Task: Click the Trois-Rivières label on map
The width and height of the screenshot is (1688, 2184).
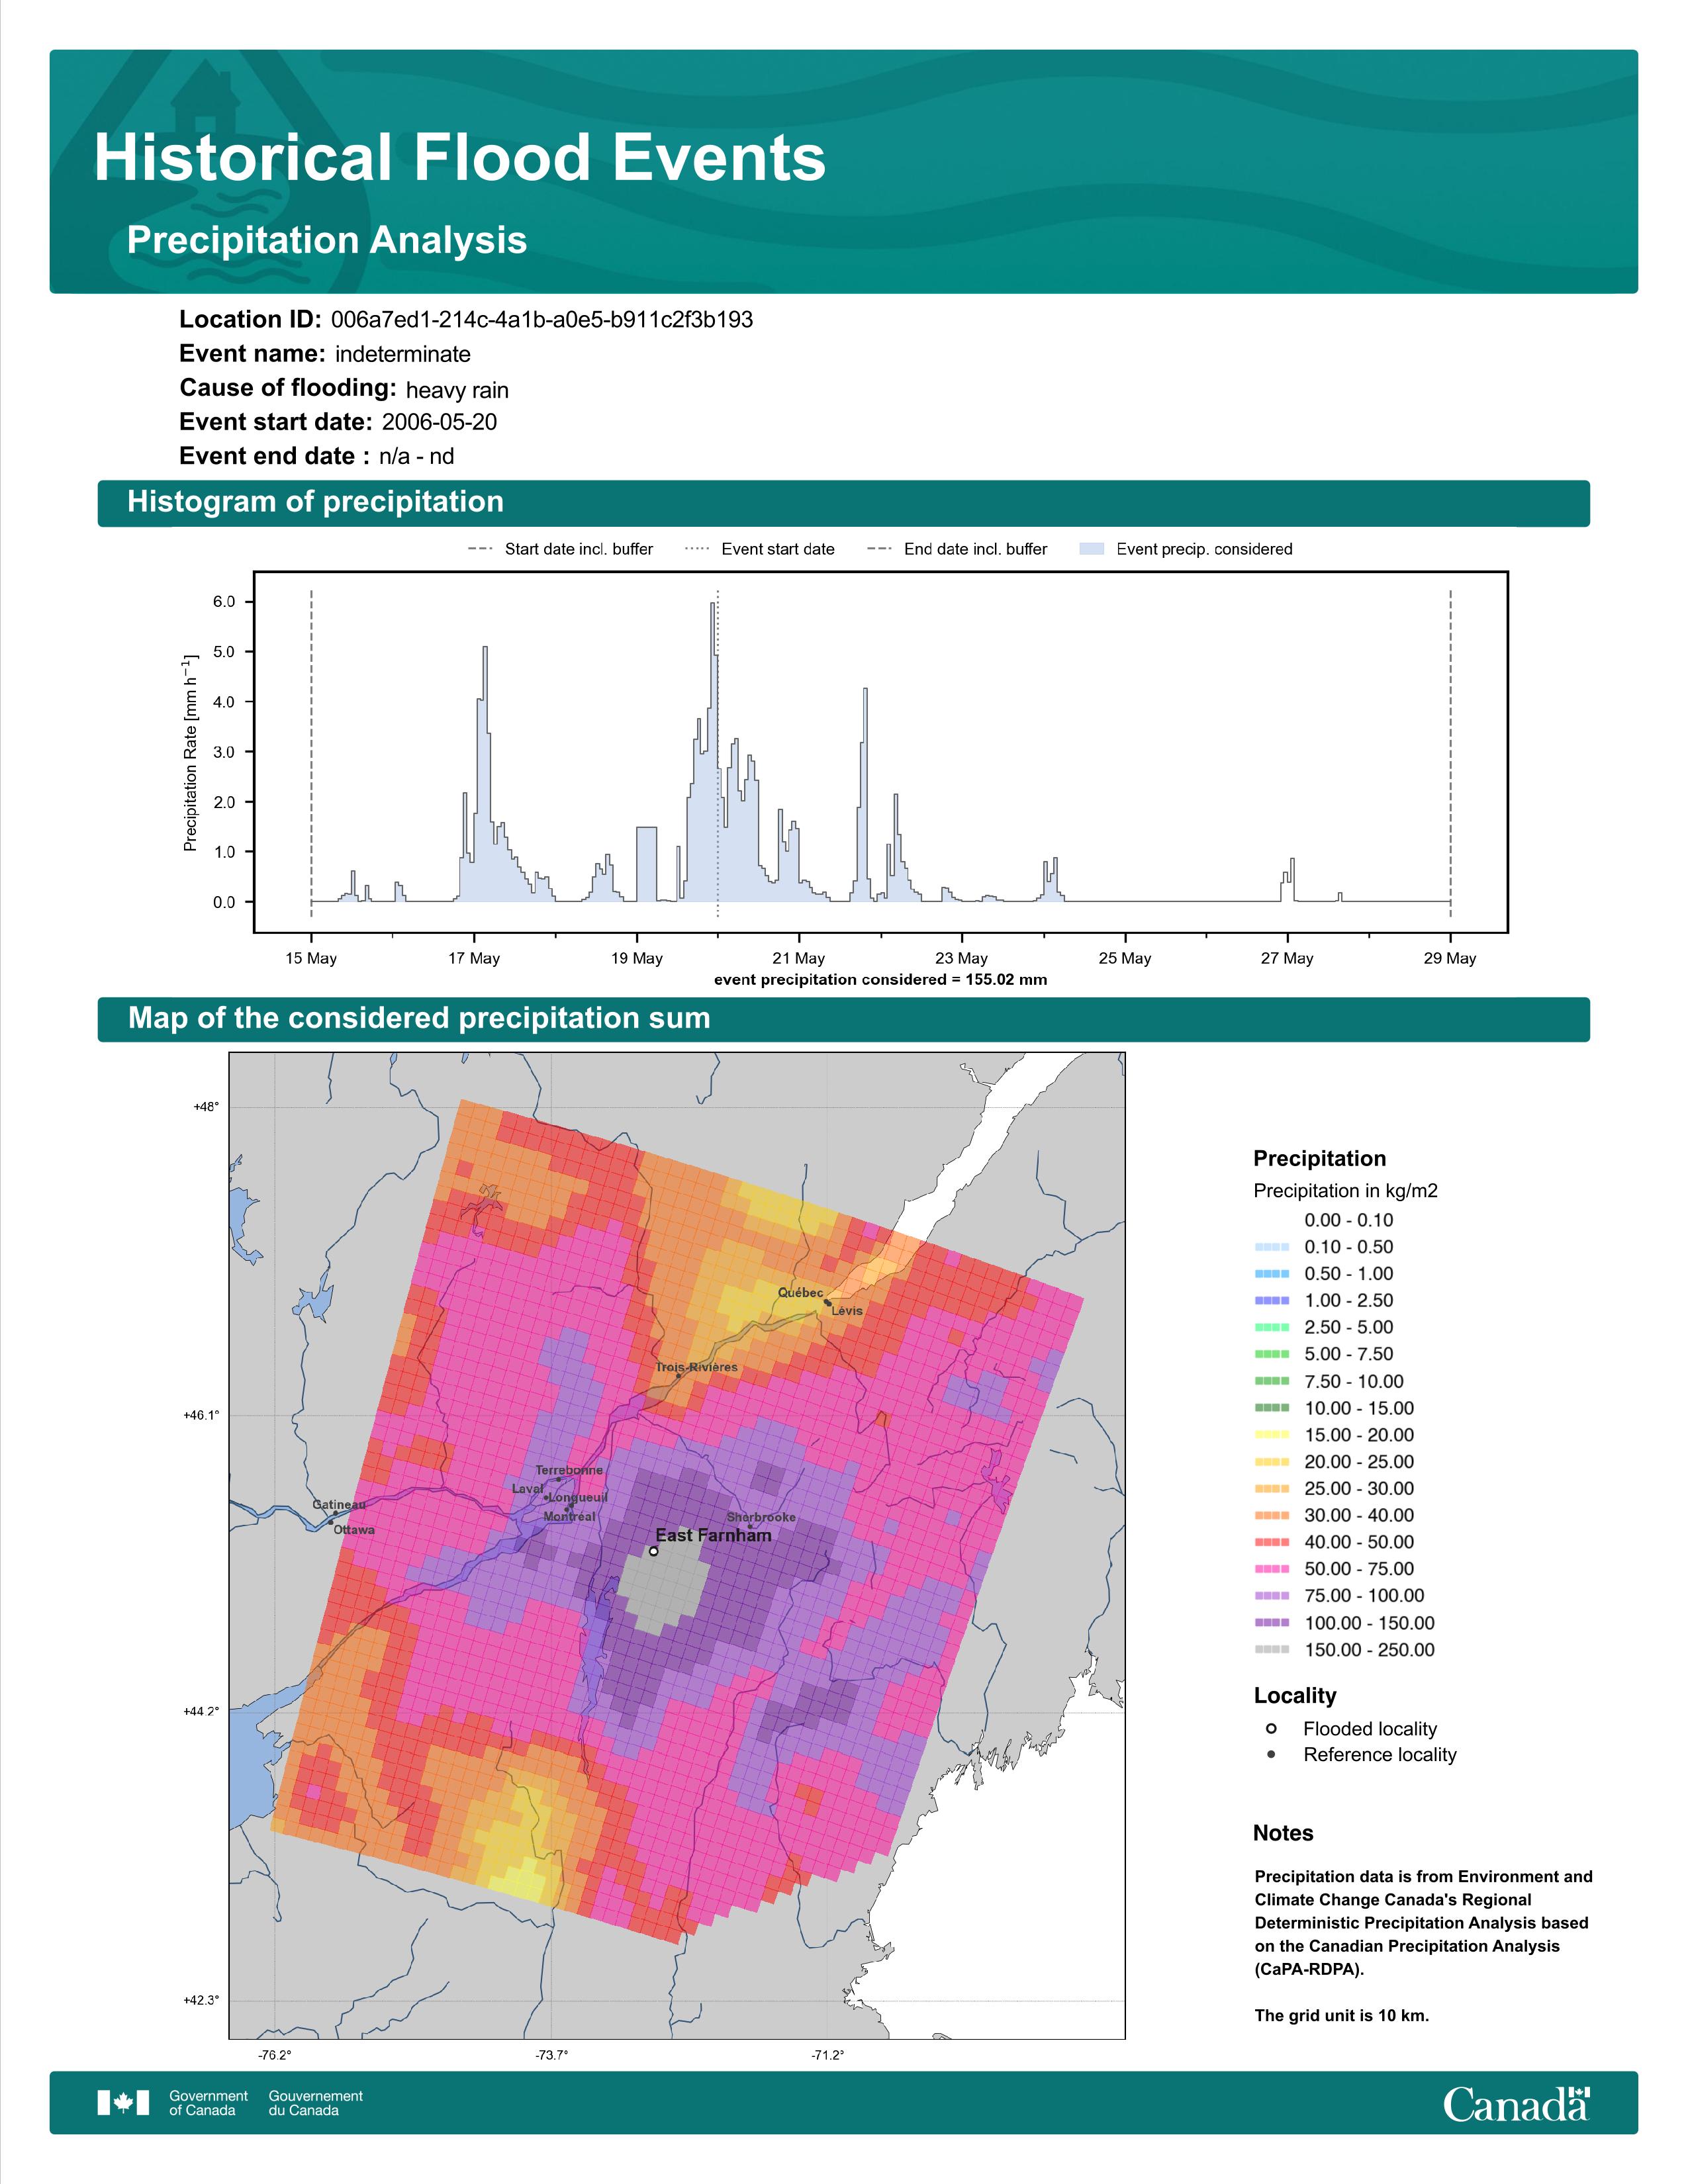Action: pos(697,1367)
